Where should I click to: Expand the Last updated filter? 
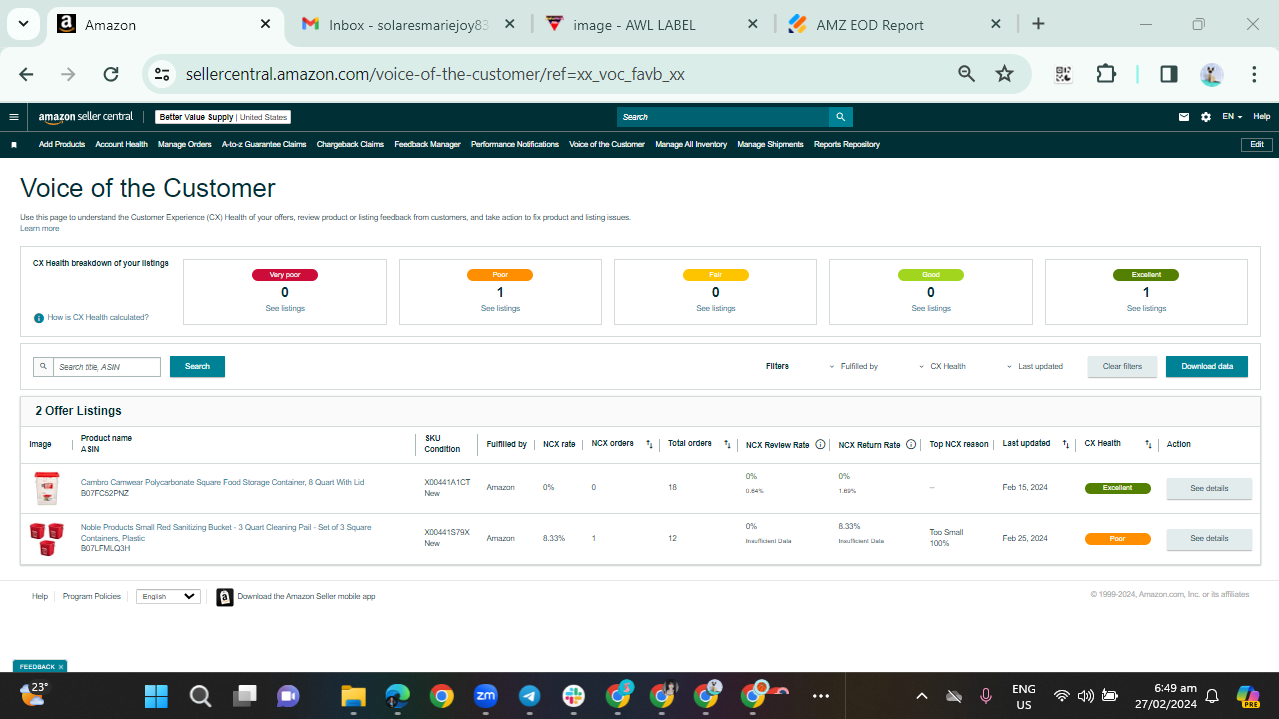click(x=1035, y=367)
